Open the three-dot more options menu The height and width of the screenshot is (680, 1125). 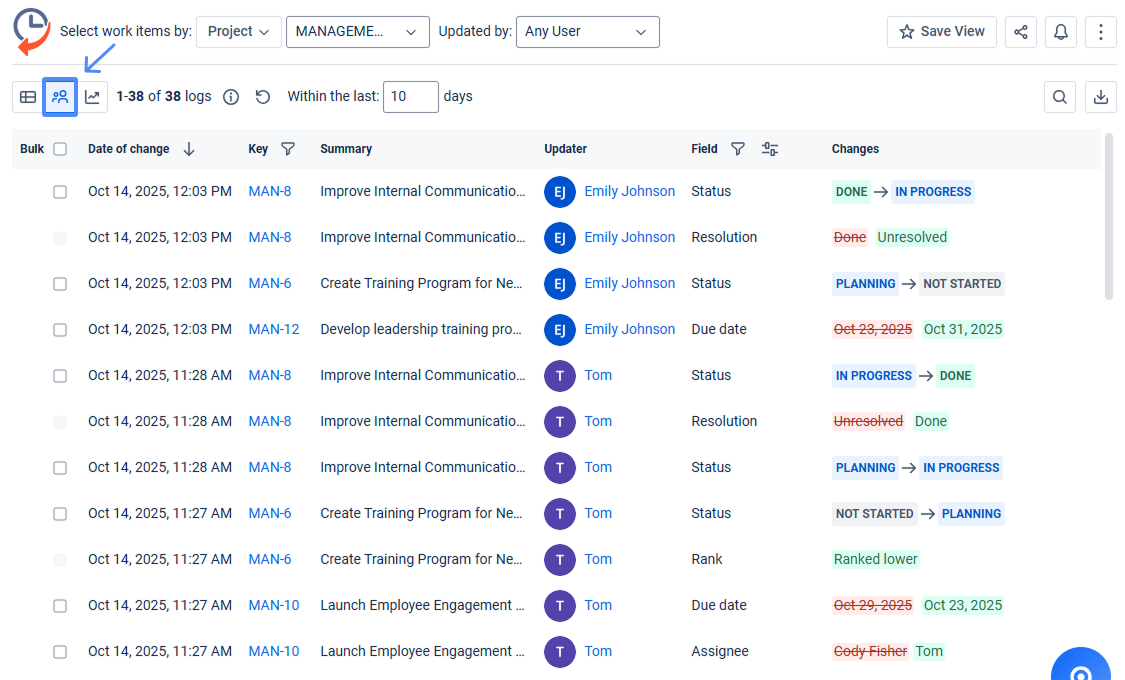[1101, 32]
